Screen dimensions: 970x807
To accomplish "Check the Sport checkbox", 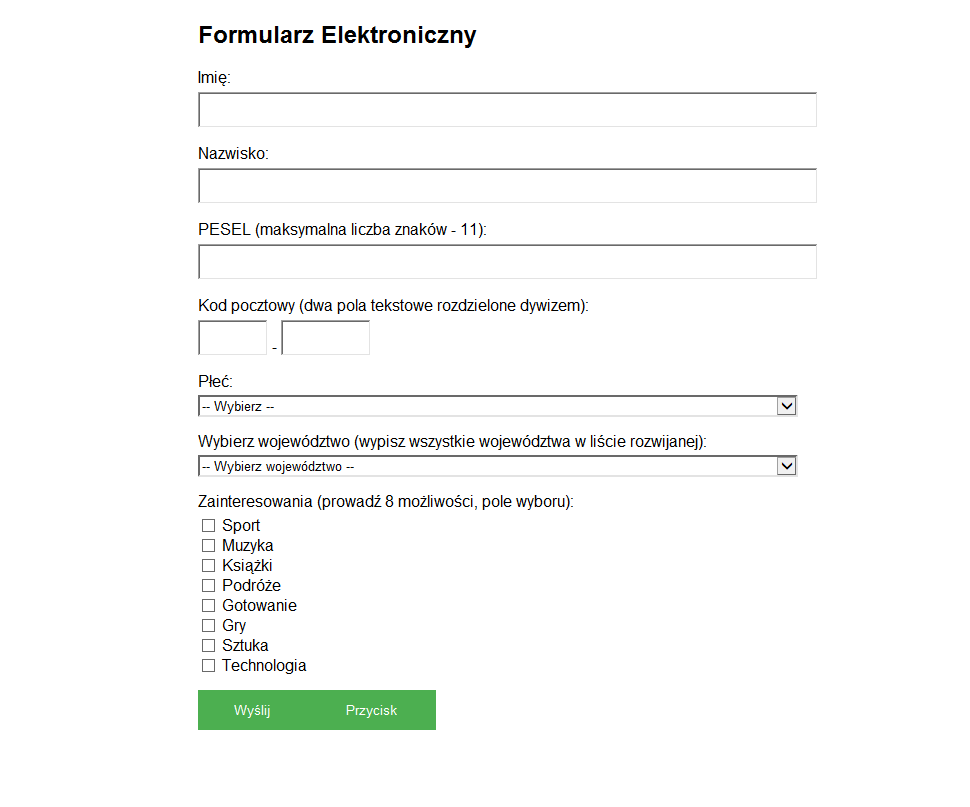I will click(x=208, y=526).
